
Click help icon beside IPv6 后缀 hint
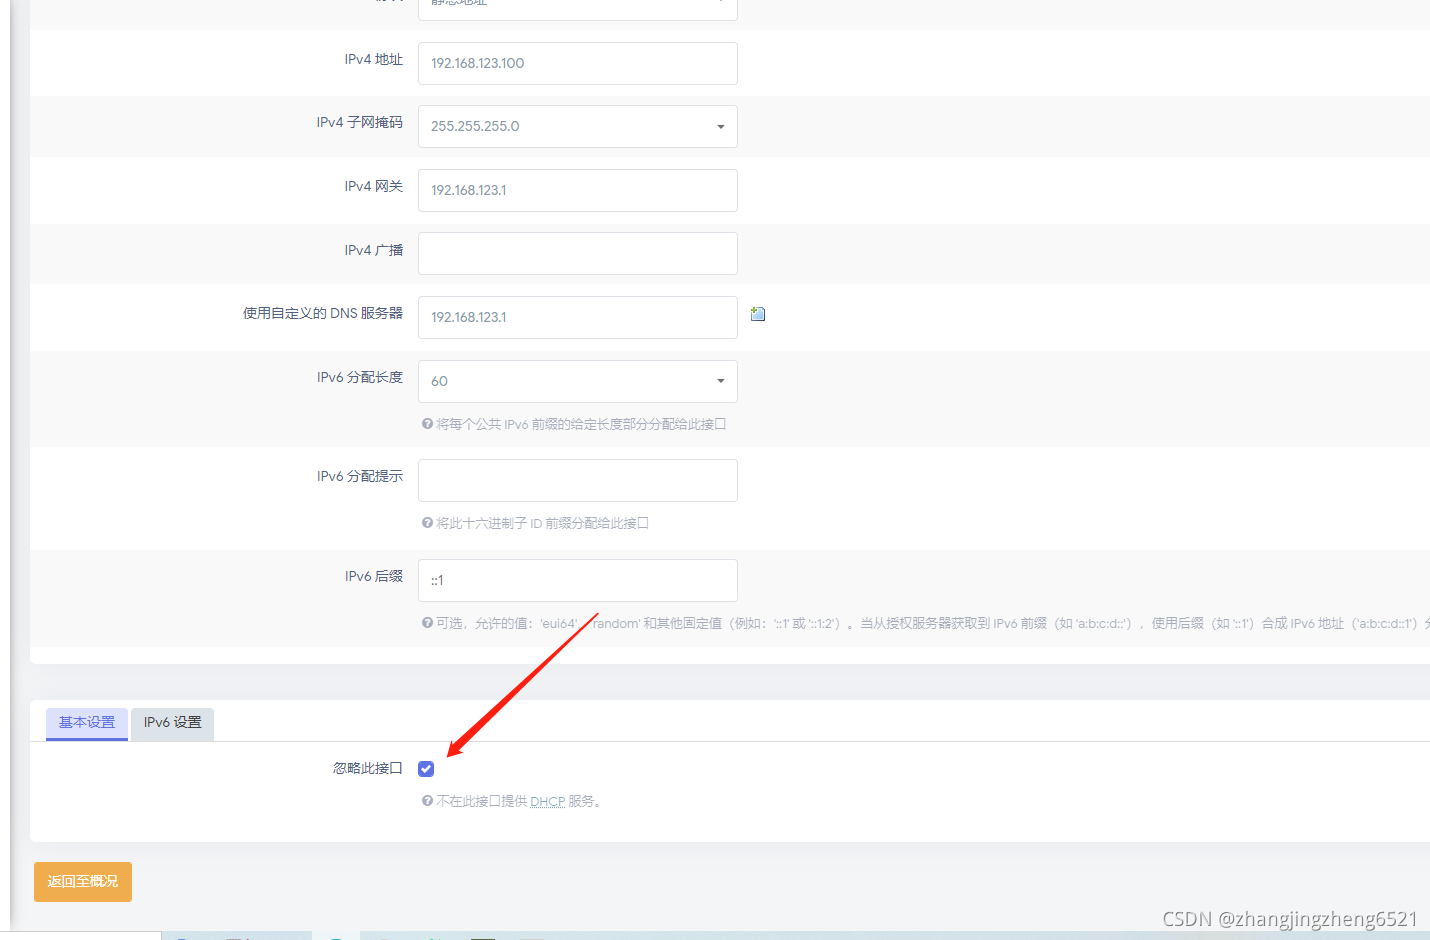click(x=427, y=623)
